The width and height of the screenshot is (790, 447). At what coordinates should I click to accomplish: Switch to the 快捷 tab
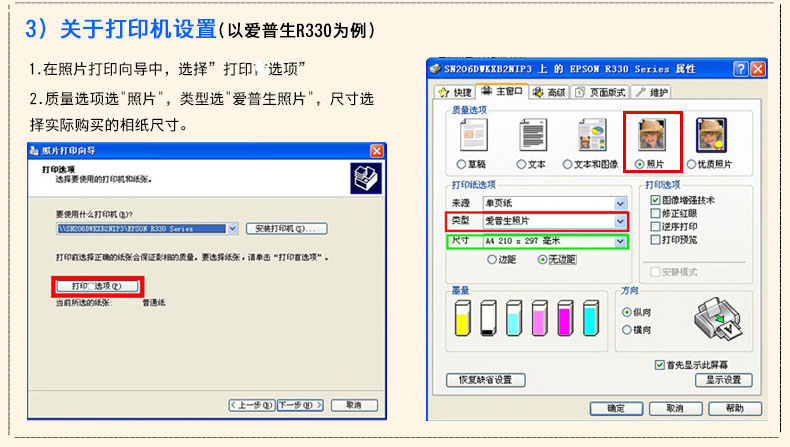(x=455, y=92)
